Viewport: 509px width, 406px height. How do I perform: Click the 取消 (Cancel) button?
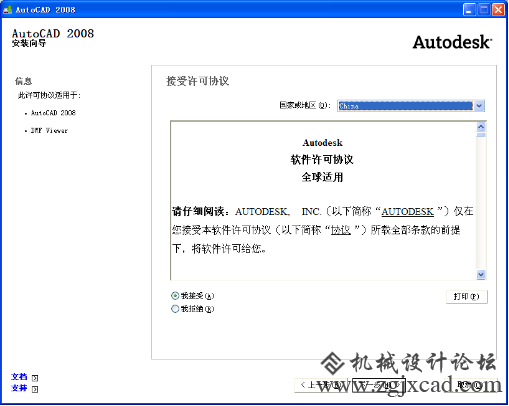coord(470,385)
